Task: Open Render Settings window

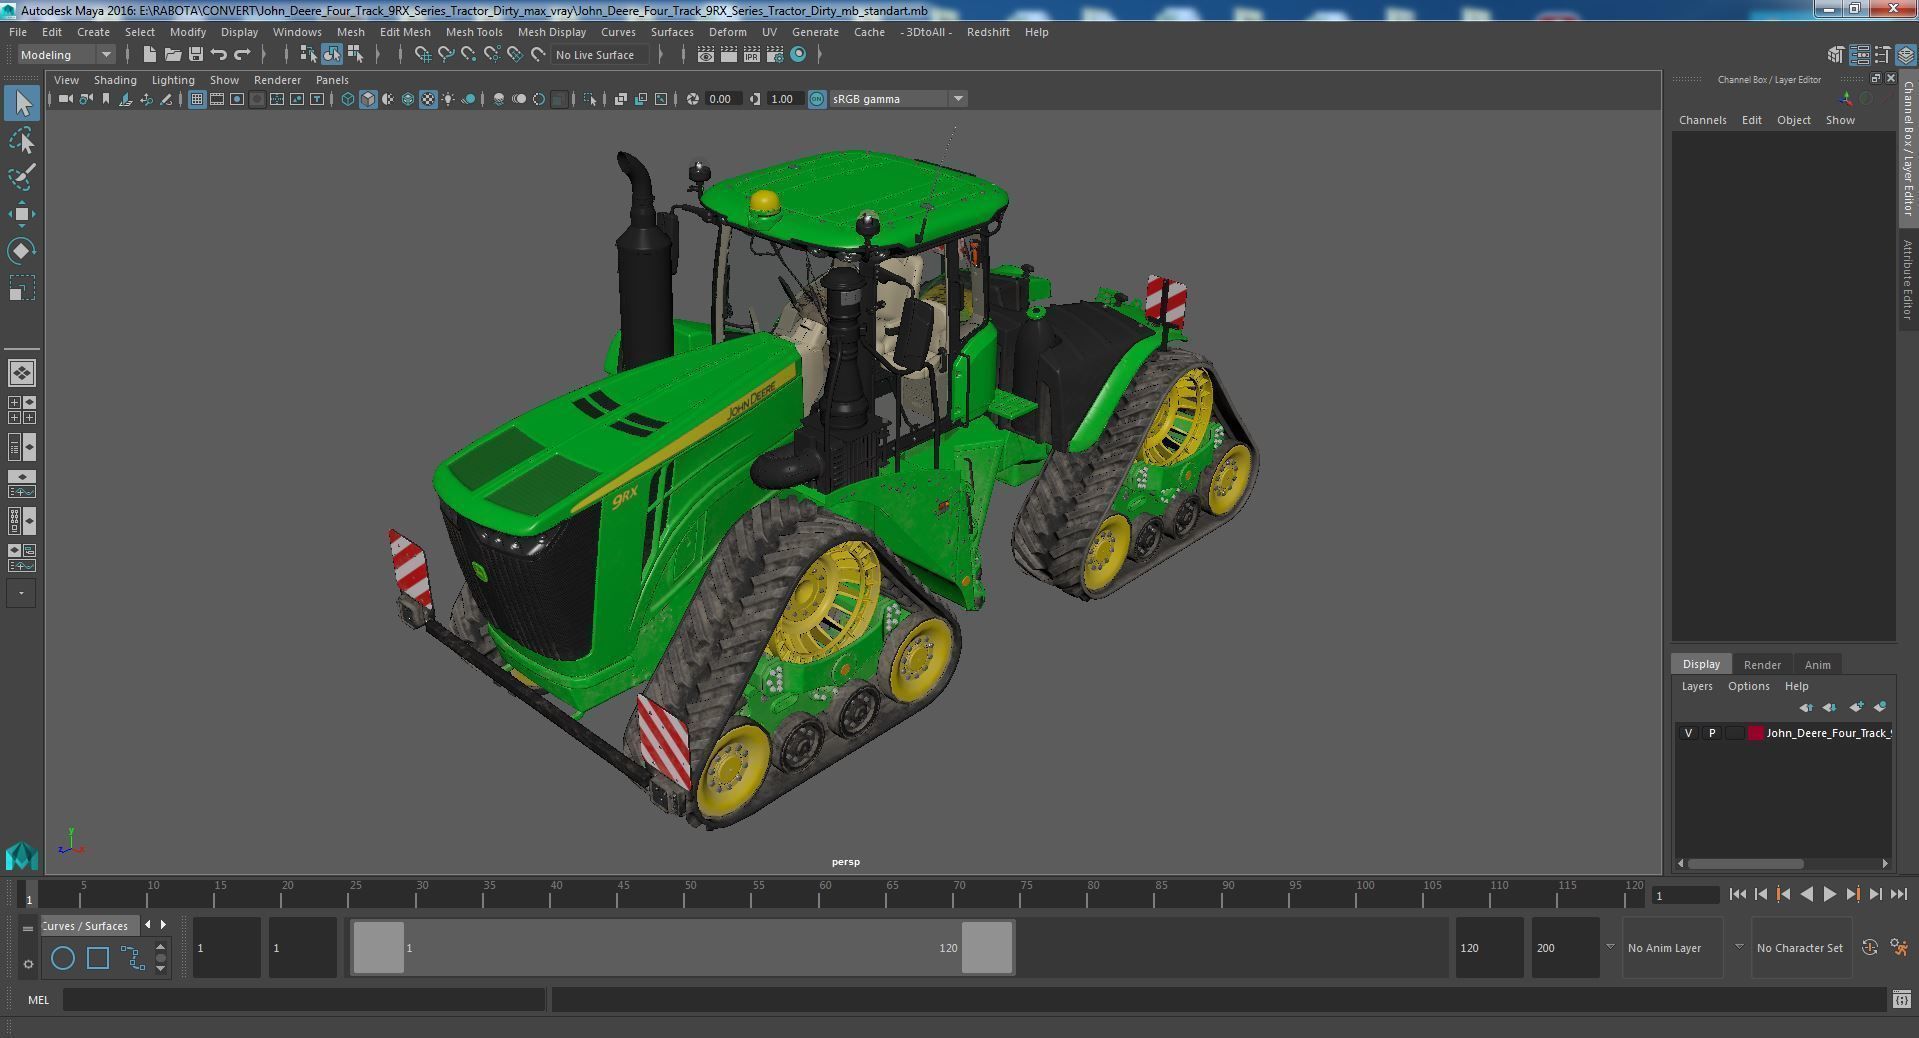Action: (774, 55)
